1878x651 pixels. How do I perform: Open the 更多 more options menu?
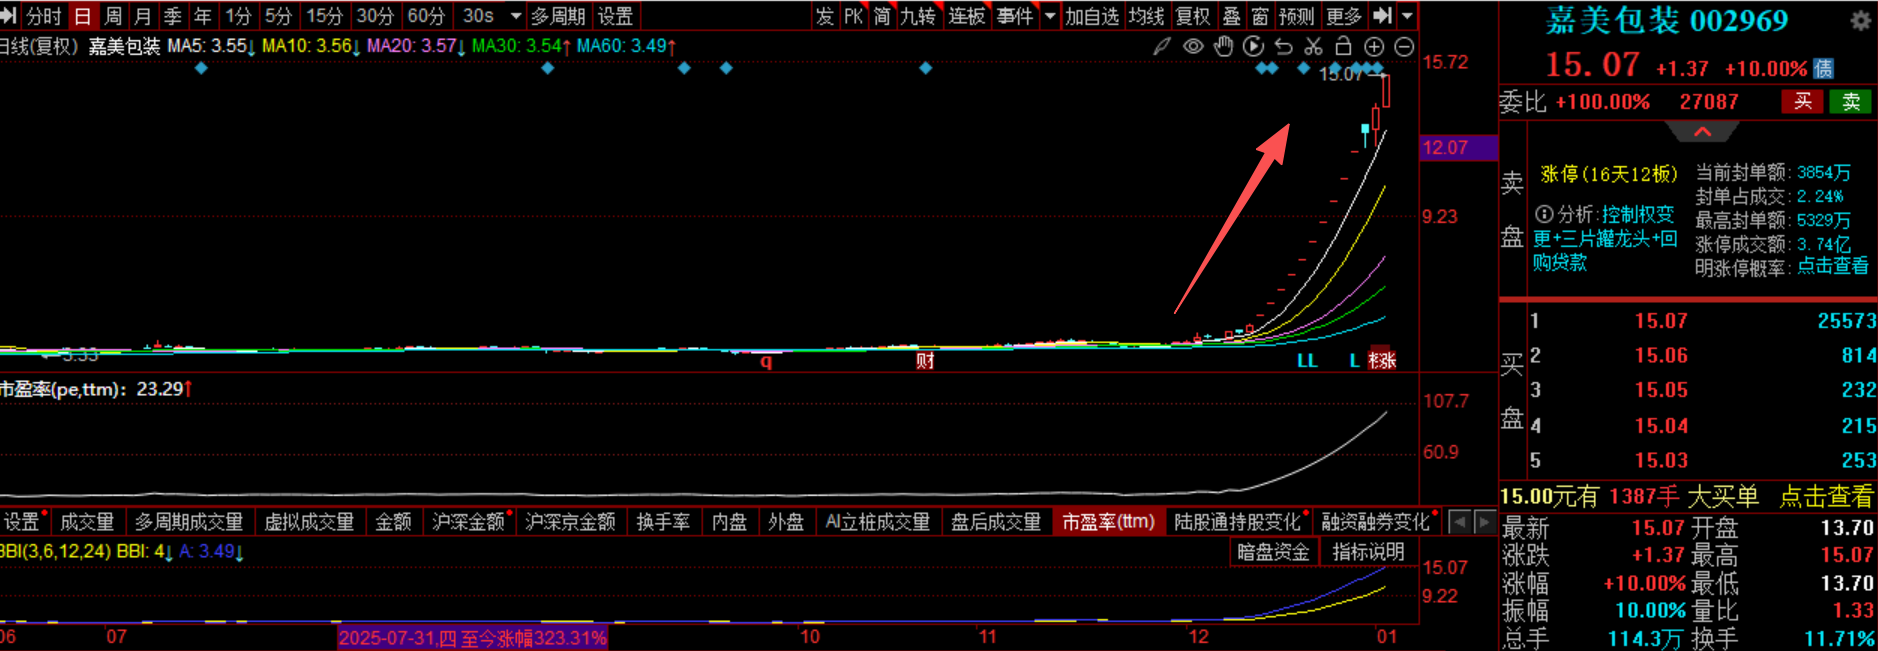coord(1344,16)
